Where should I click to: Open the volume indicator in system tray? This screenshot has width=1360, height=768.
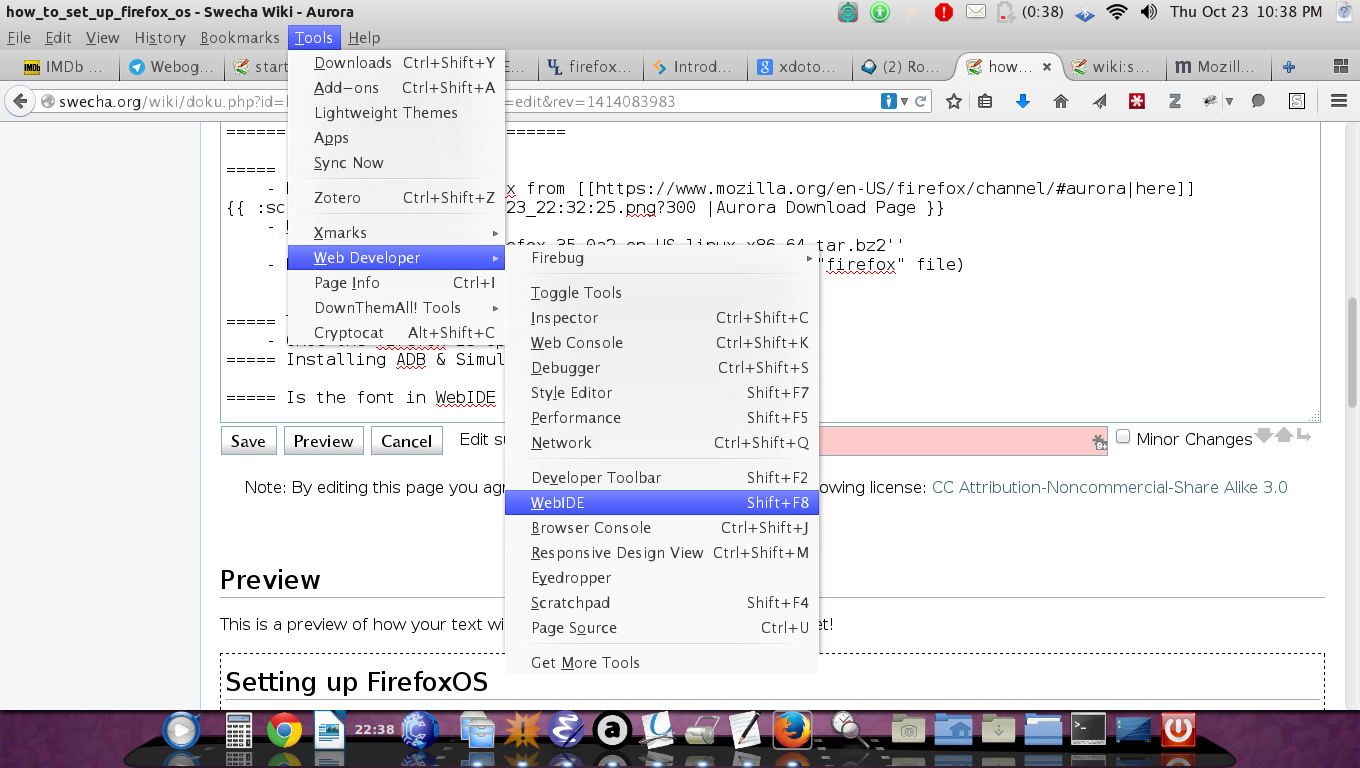[1148, 12]
